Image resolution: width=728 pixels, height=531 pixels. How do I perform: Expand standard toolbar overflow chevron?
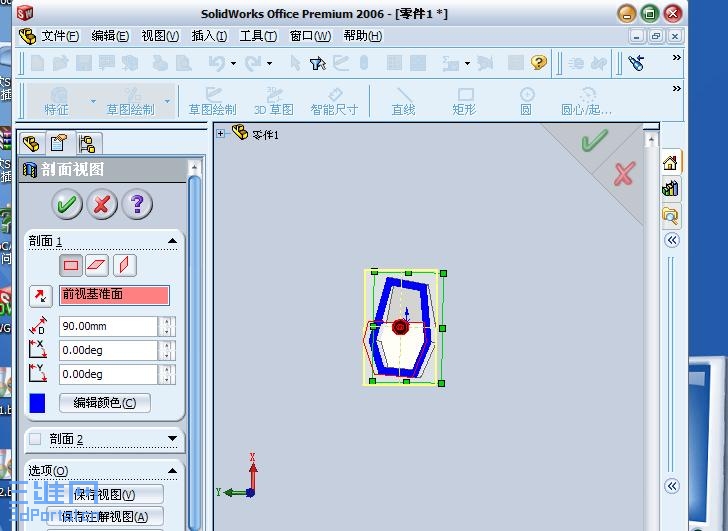pyautogui.click(x=676, y=58)
